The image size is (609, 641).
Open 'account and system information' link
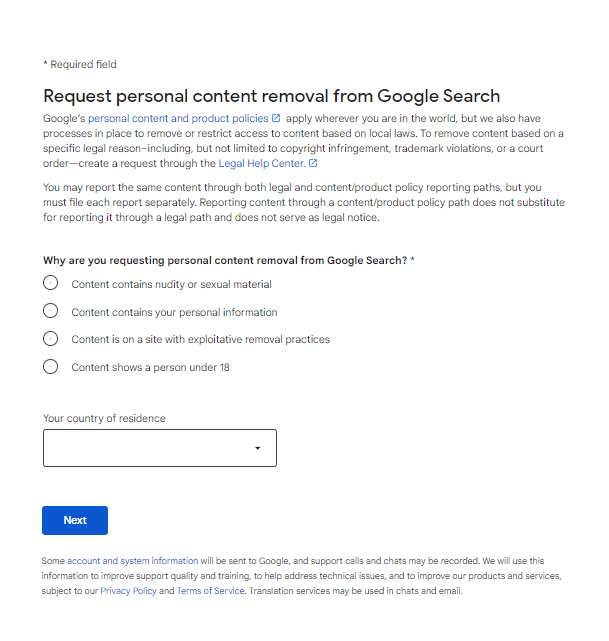132,561
